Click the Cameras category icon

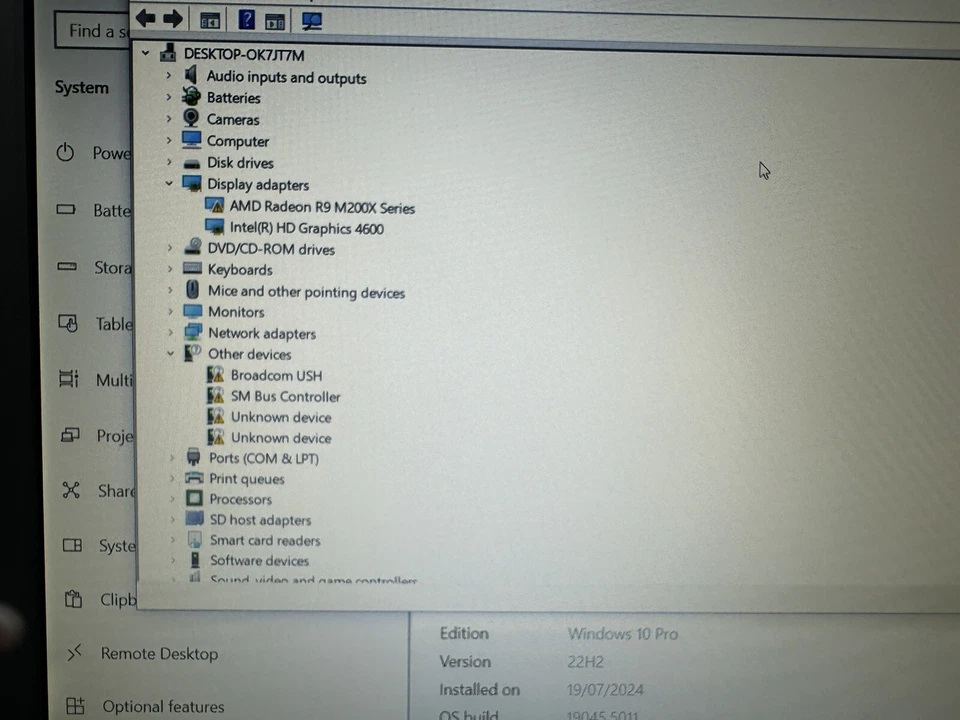click(191, 118)
